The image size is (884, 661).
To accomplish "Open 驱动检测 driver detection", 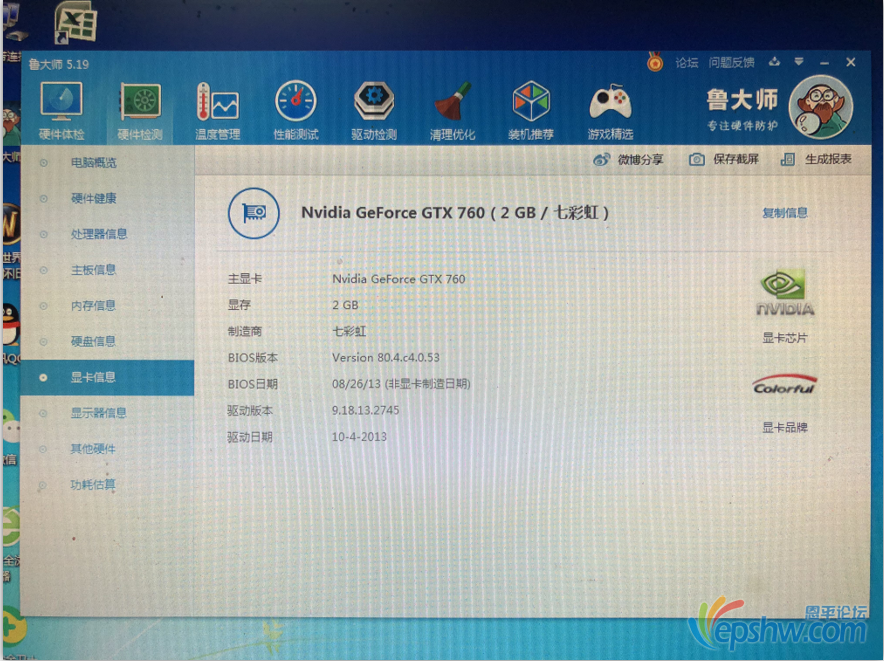I will (x=374, y=111).
